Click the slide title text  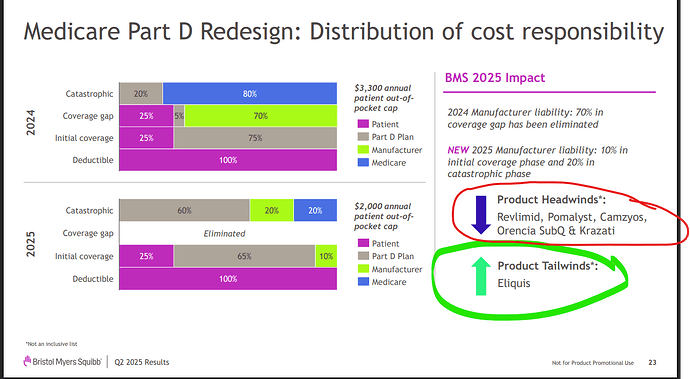(x=344, y=32)
